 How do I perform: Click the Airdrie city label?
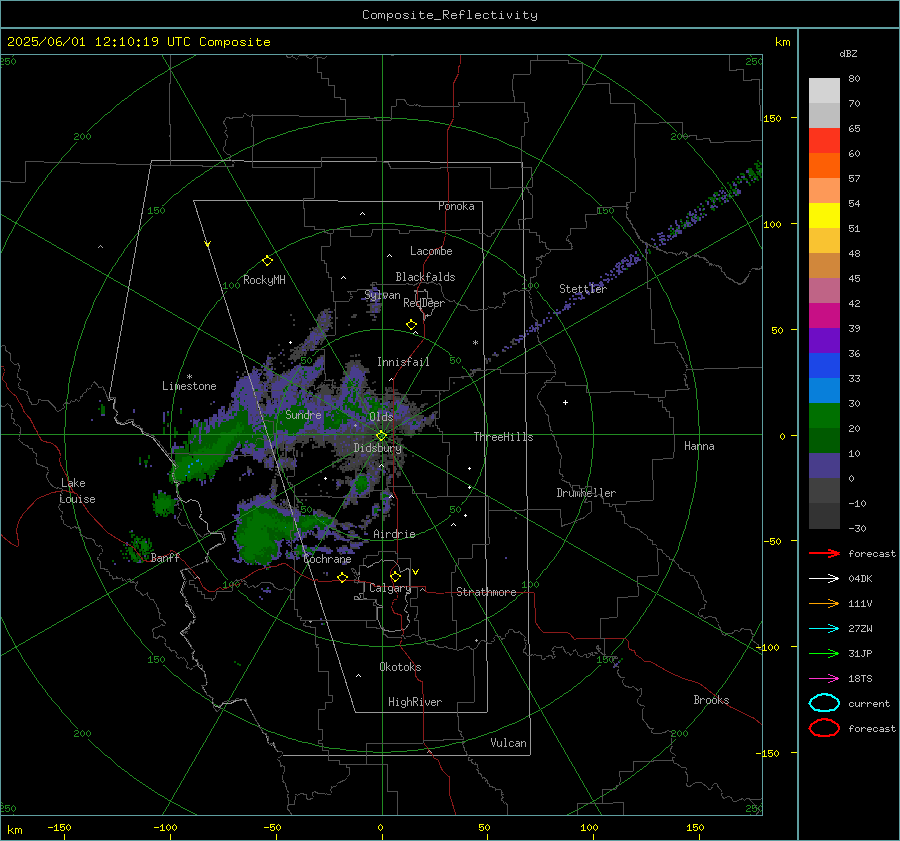[394, 534]
